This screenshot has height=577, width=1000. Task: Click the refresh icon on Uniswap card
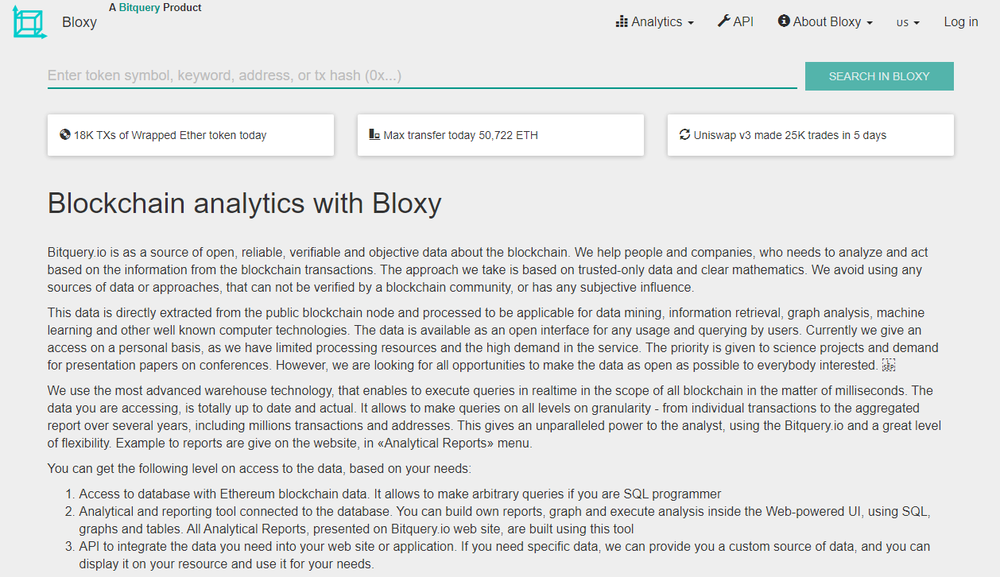pos(685,135)
